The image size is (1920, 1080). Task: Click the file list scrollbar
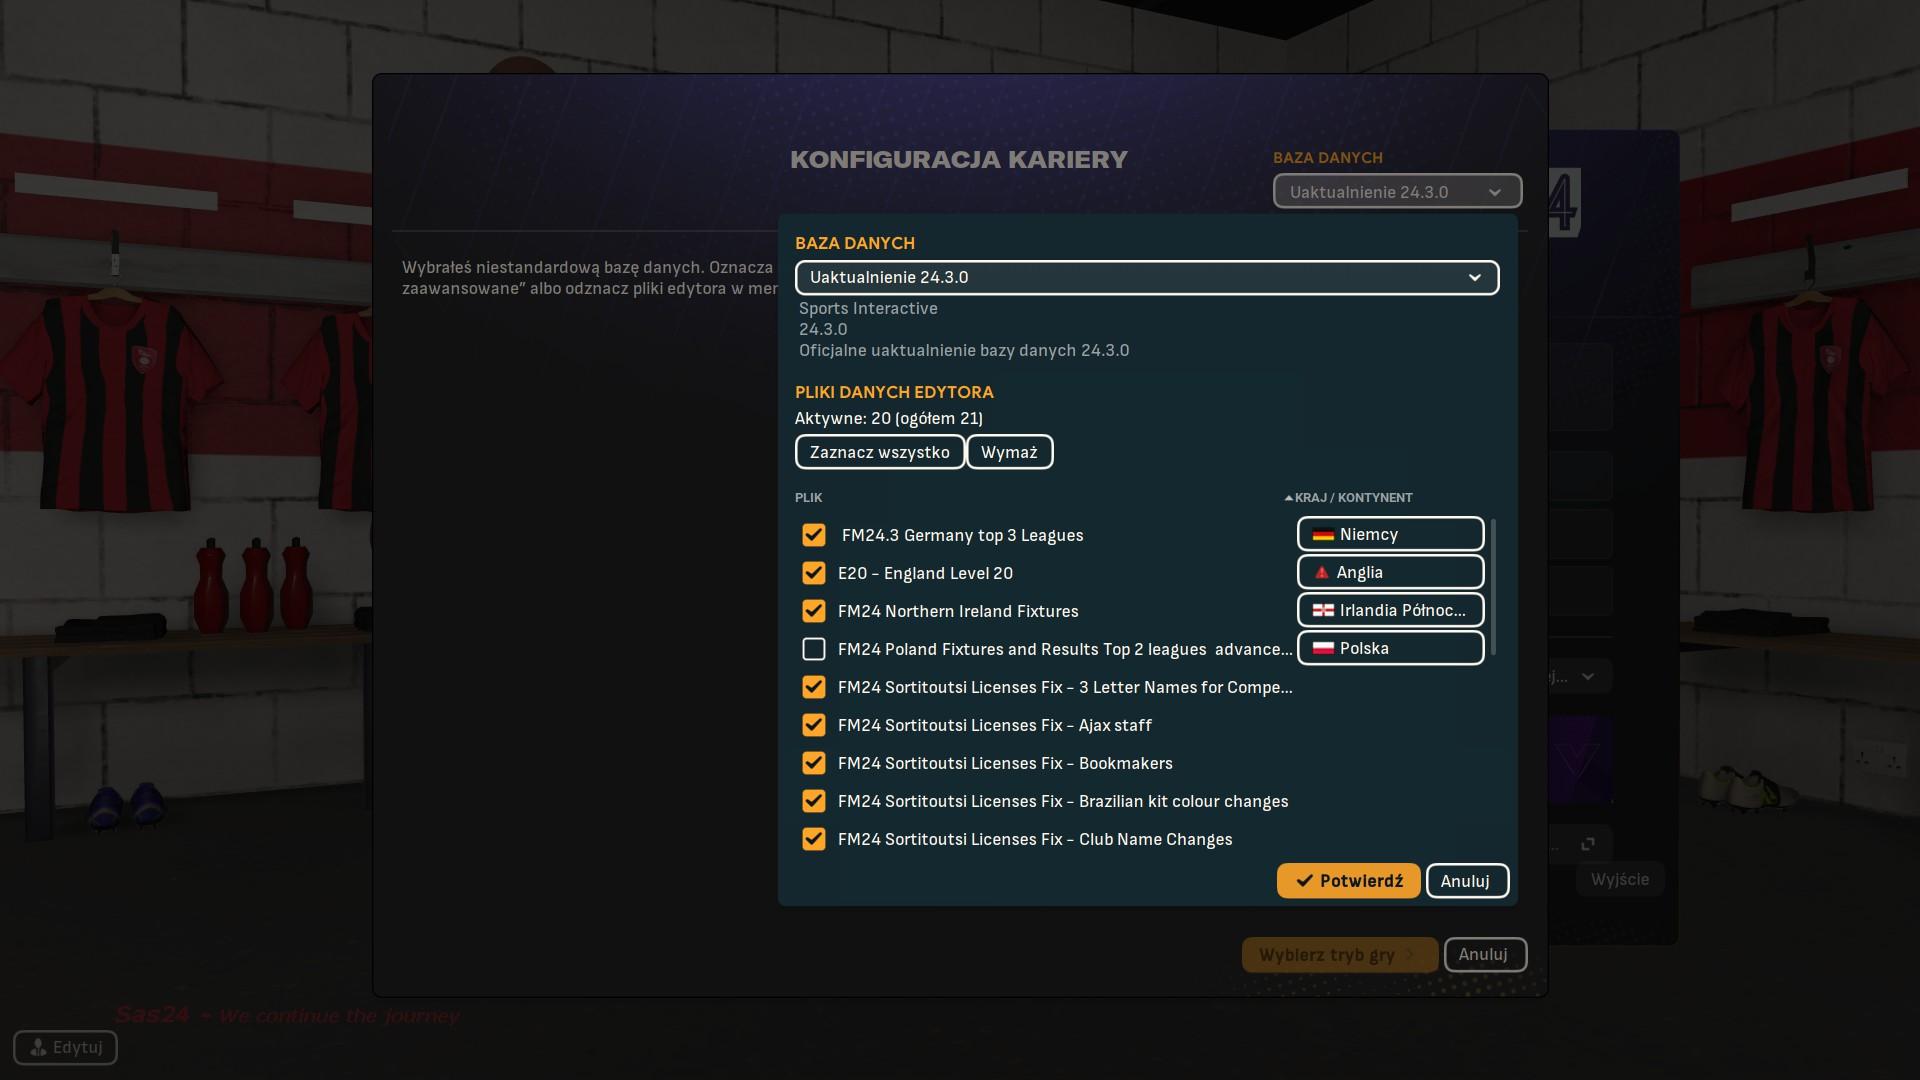click(1493, 588)
